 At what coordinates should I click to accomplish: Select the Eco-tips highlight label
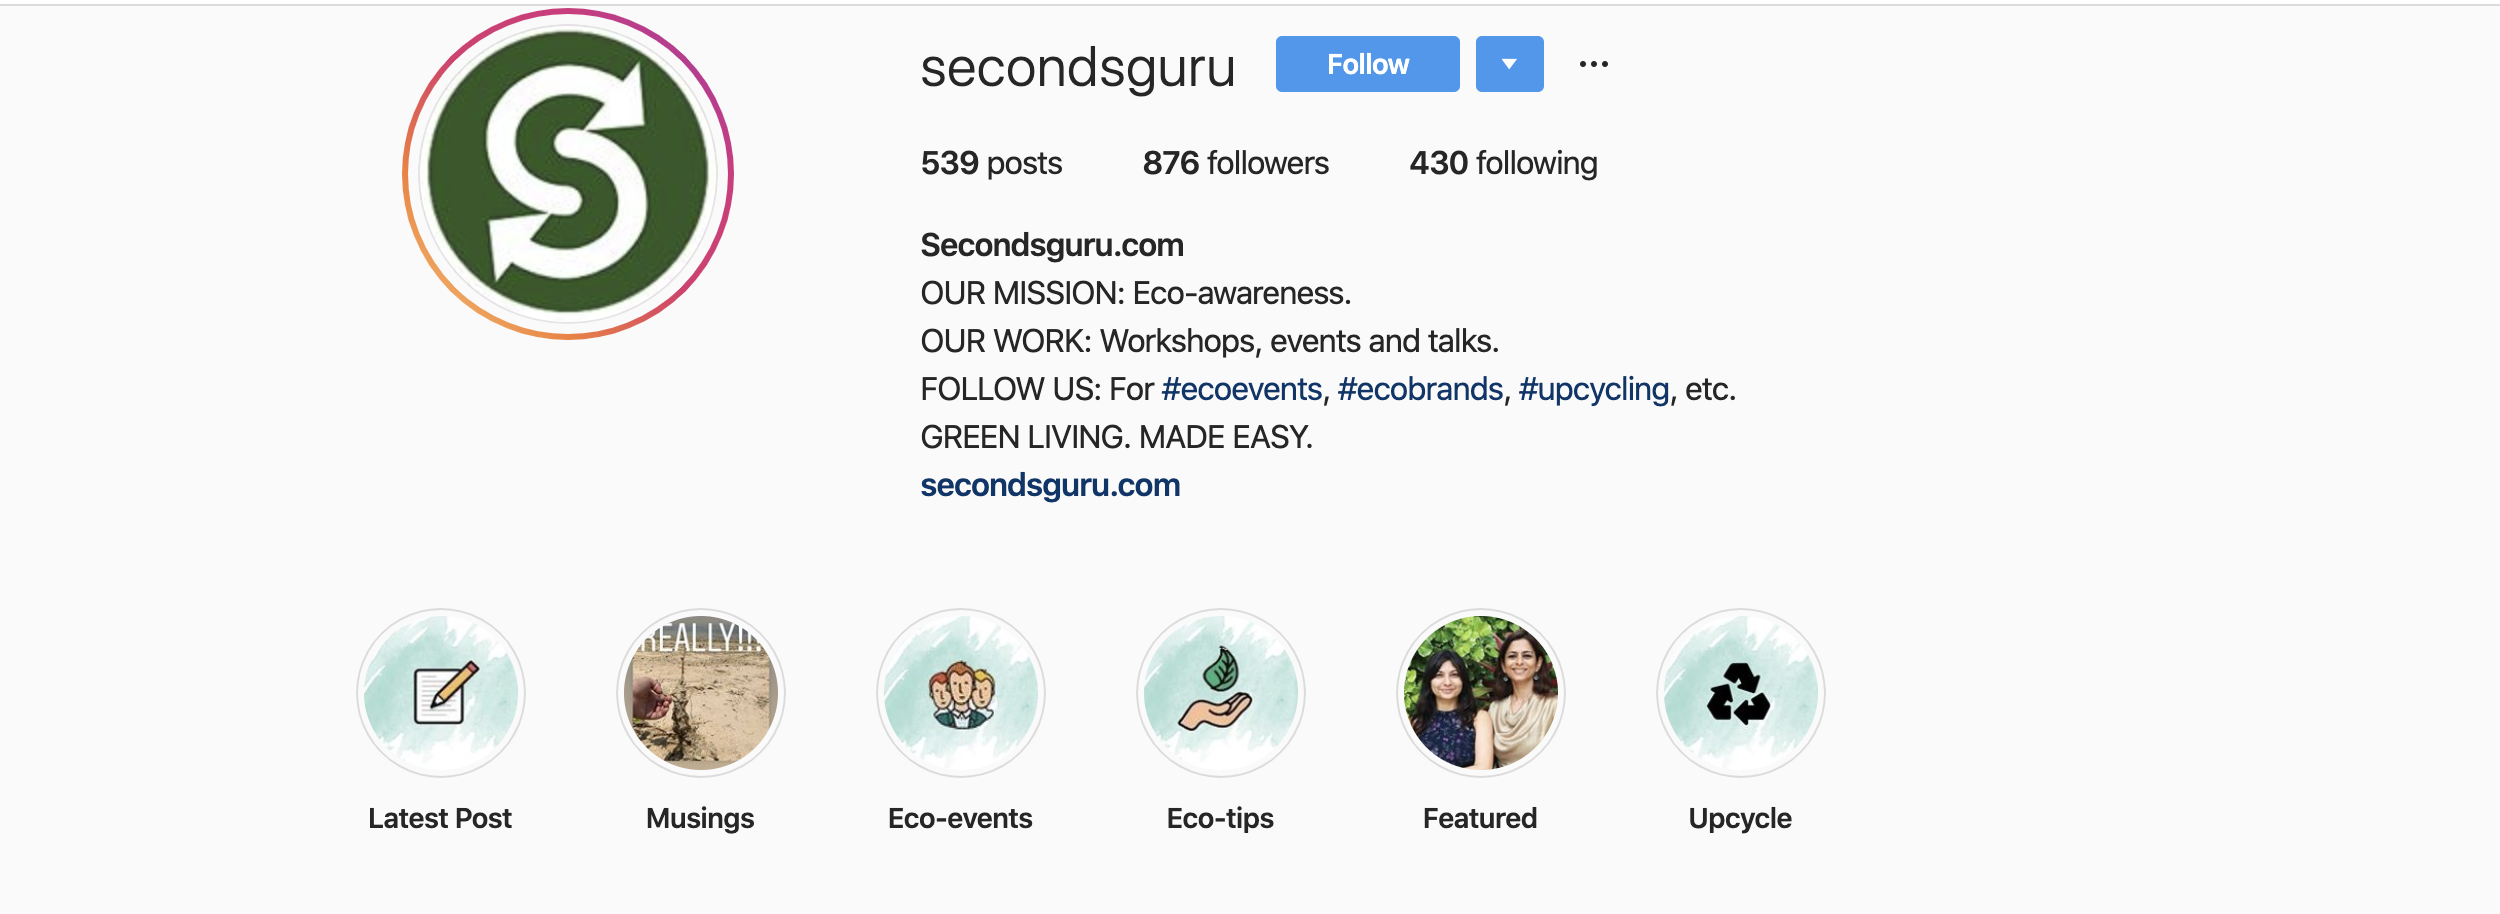click(x=1220, y=818)
